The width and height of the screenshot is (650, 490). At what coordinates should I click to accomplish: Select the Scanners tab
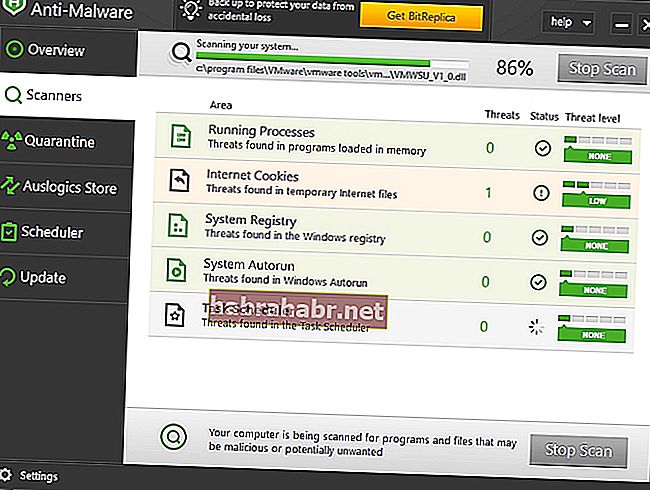[x=66, y=96]
